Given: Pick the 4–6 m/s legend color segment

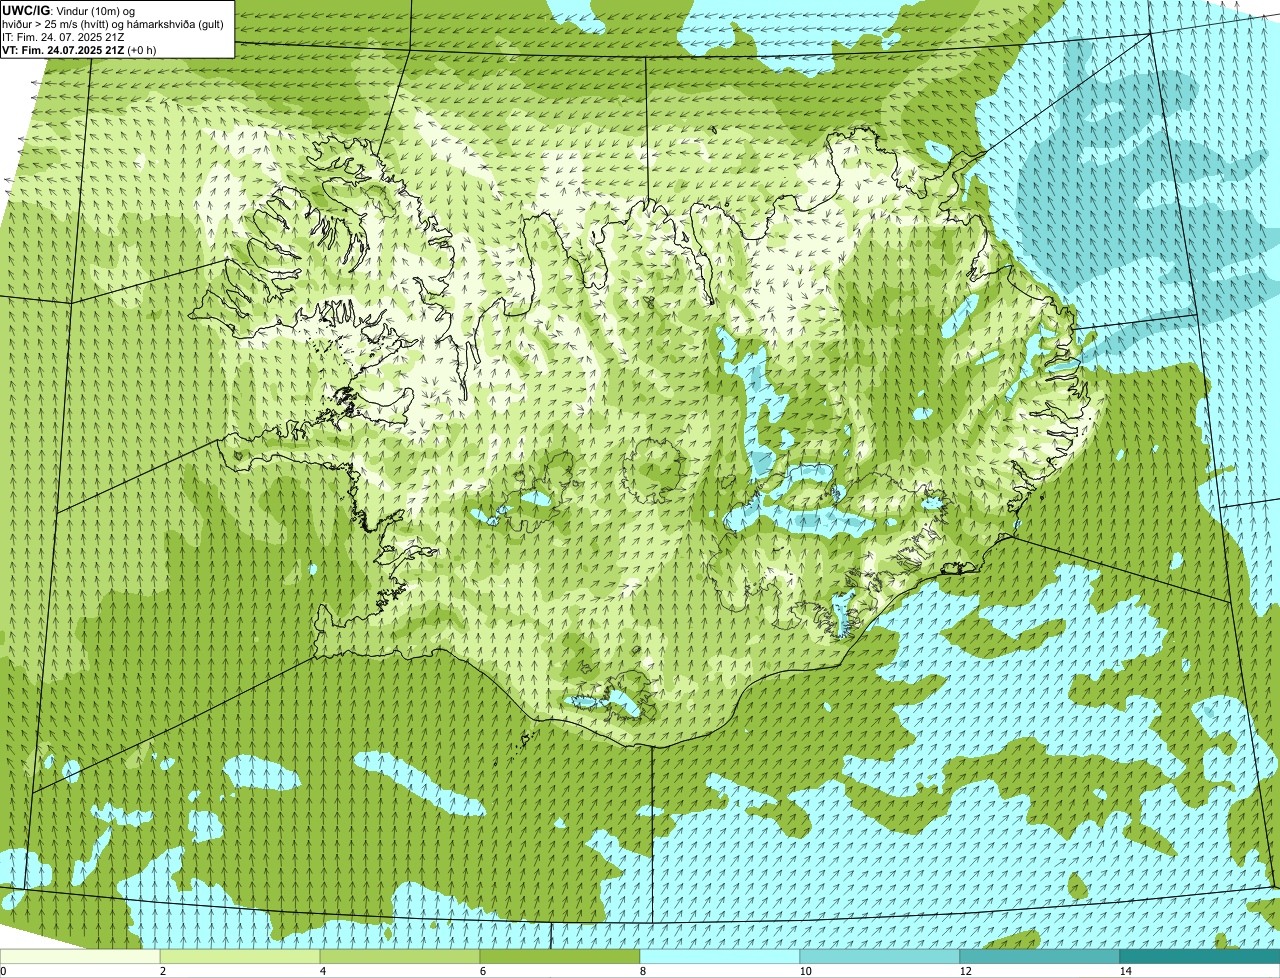Looking at the screenshot, I should [x=400, y=956].
